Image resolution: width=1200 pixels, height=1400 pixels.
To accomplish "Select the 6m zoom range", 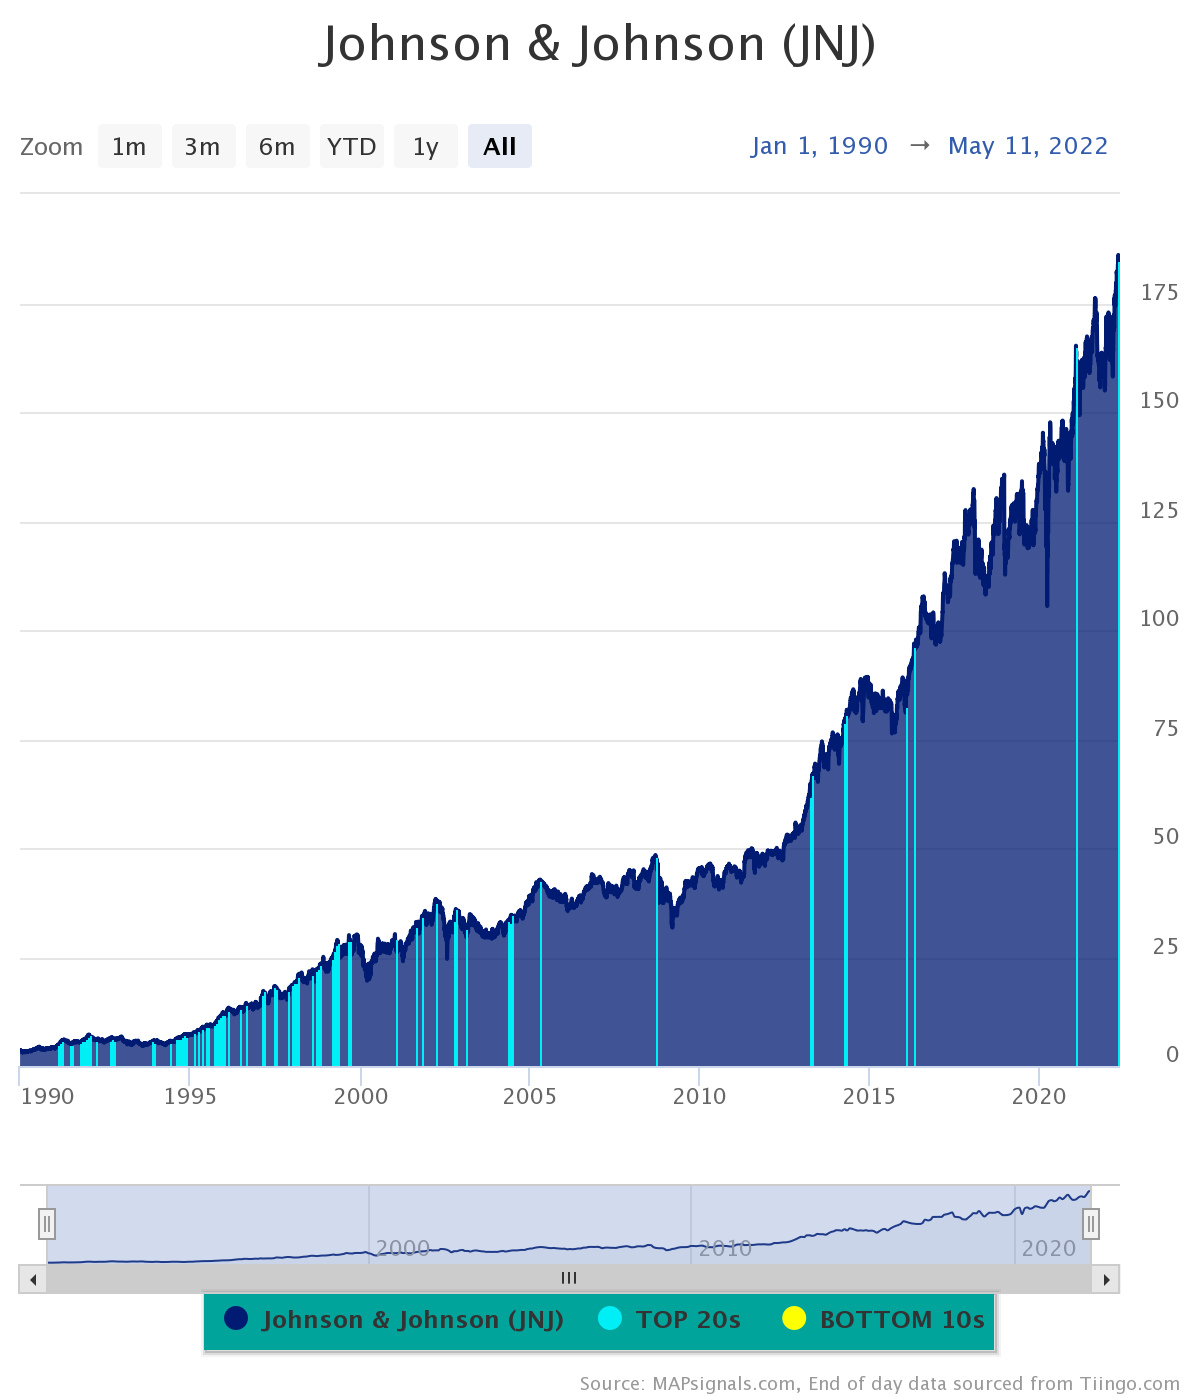I will (x=277, y=147).
